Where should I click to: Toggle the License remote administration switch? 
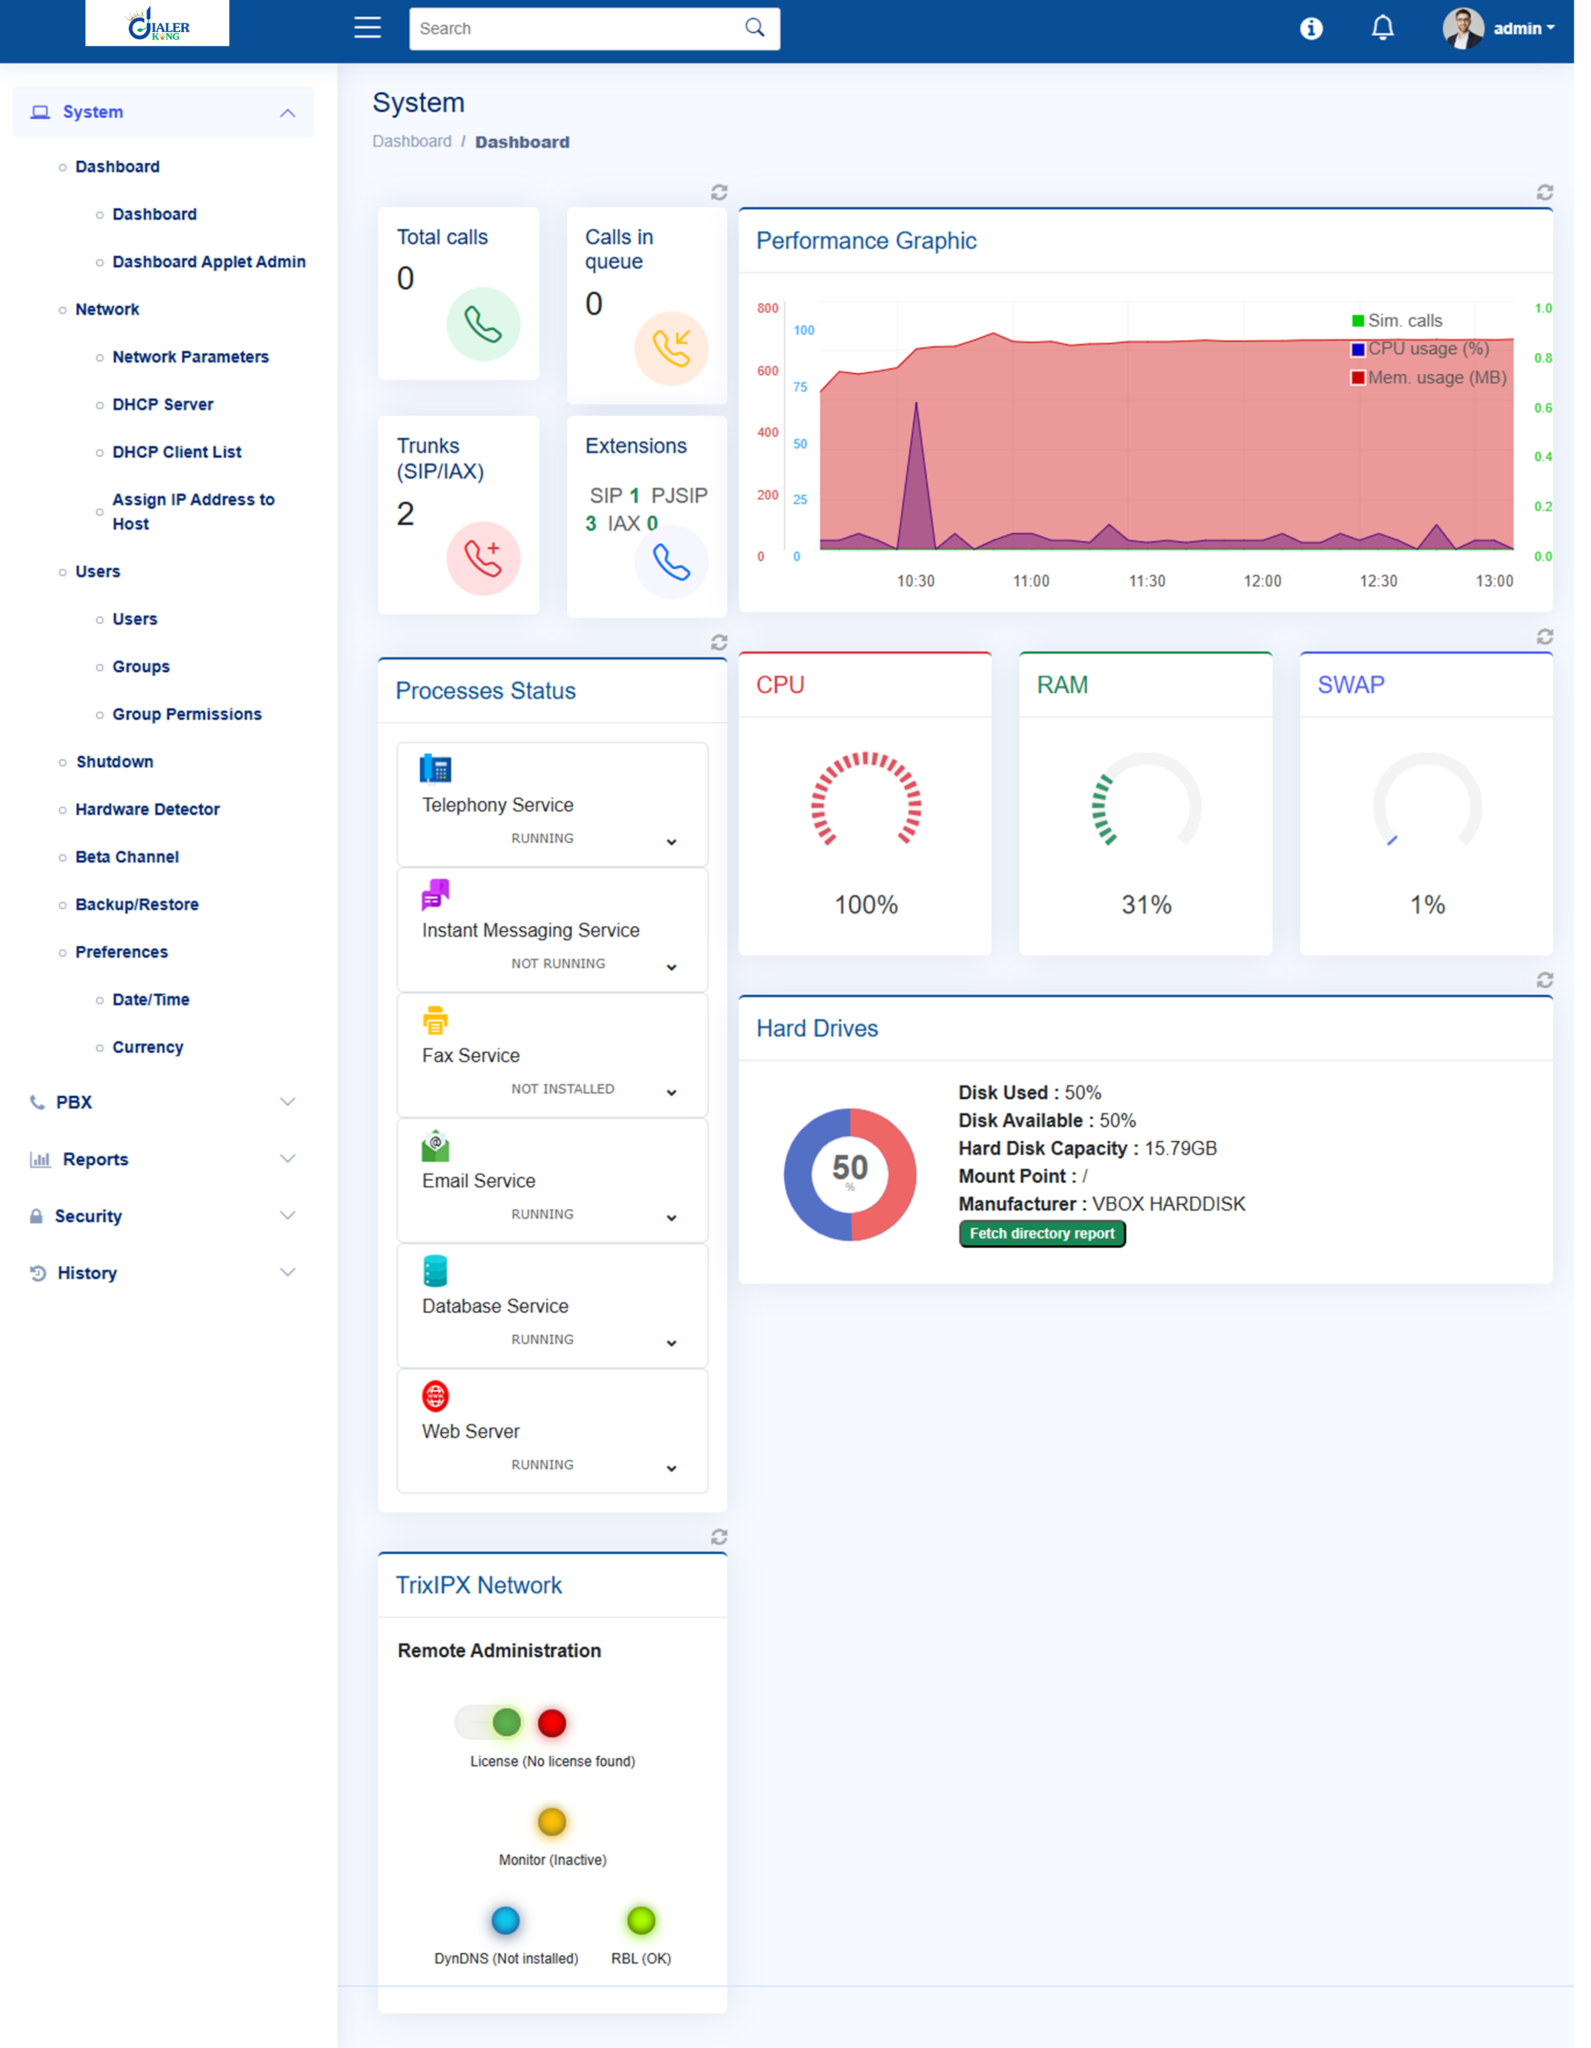click(x=490, y=1722)
